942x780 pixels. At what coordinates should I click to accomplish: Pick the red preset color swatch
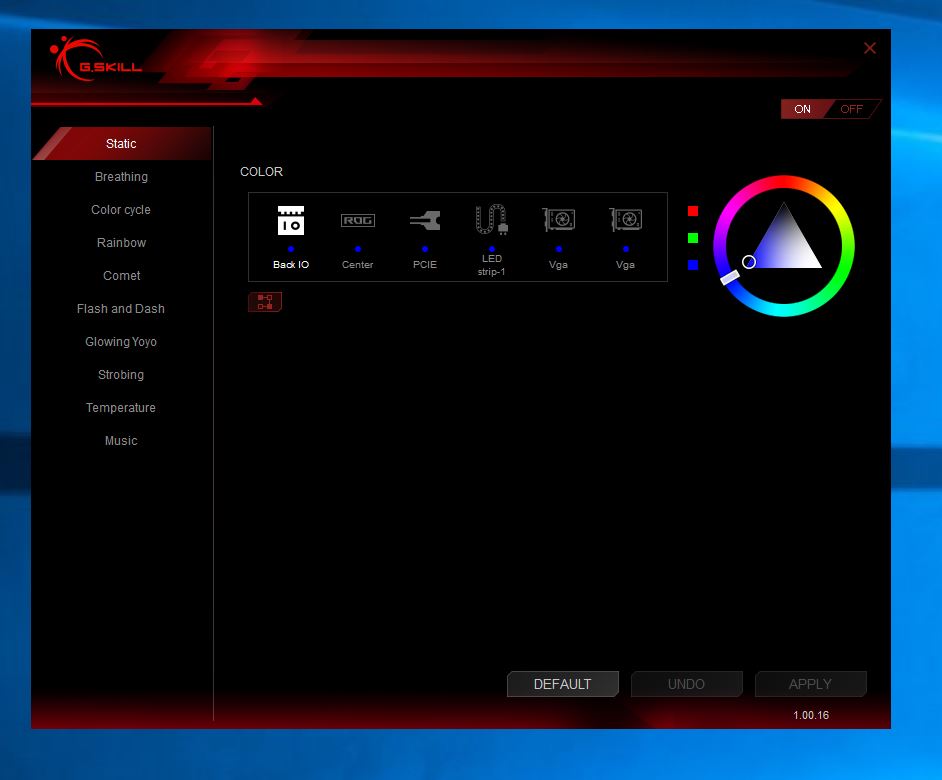click(693, 211)
